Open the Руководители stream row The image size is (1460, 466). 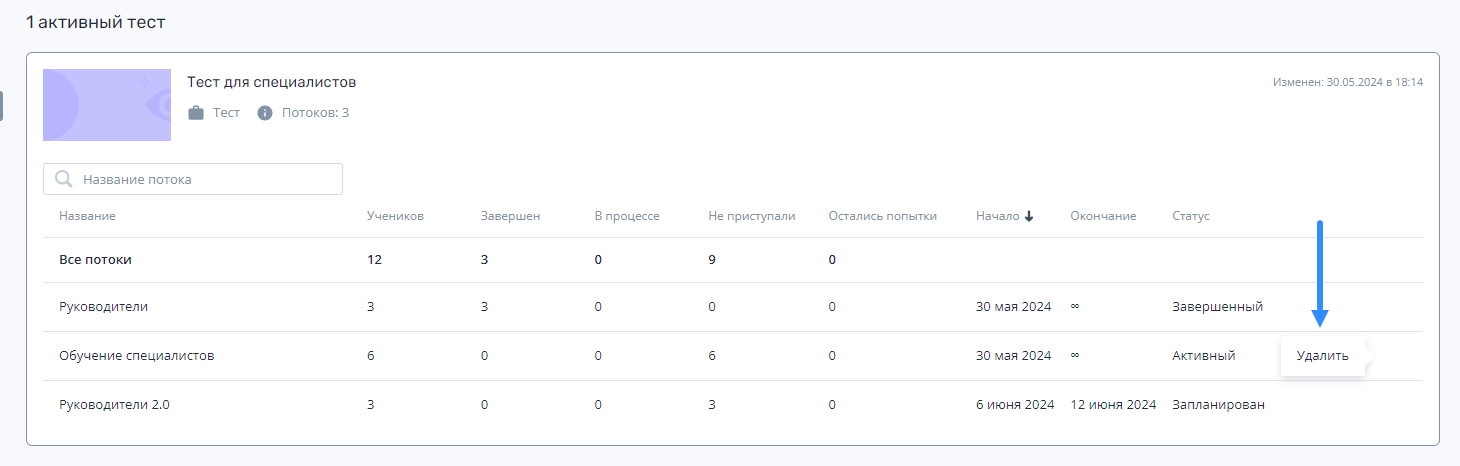(x=733, y=307)
